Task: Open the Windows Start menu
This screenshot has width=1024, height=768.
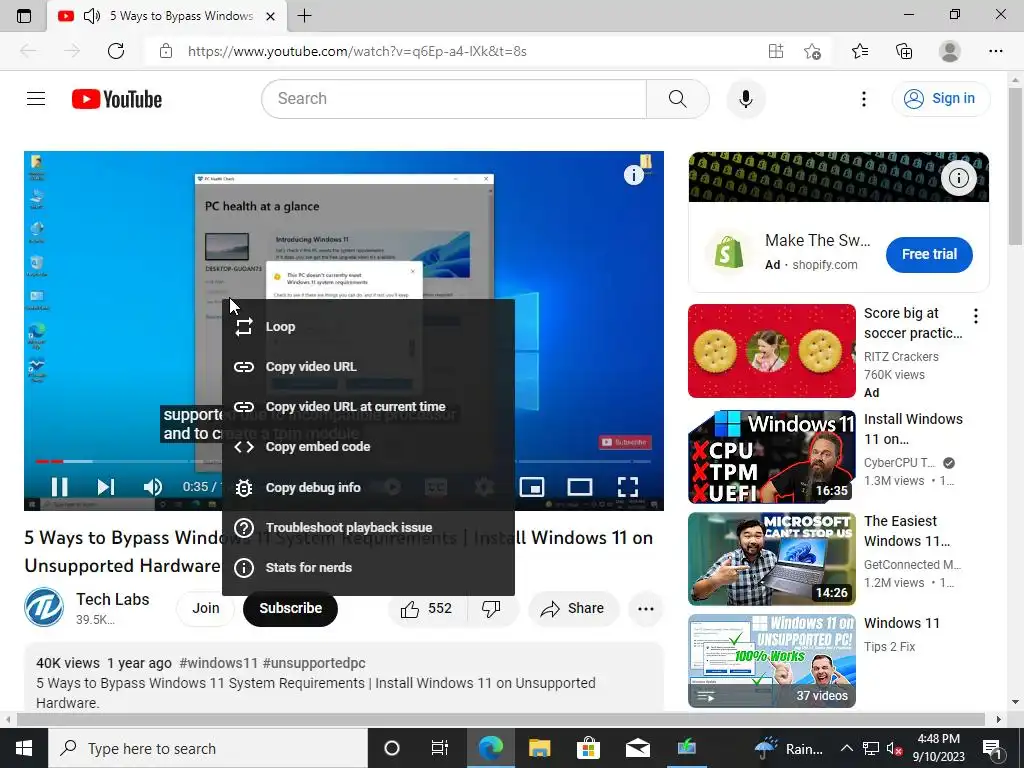Action: click(x=24, y=748)
